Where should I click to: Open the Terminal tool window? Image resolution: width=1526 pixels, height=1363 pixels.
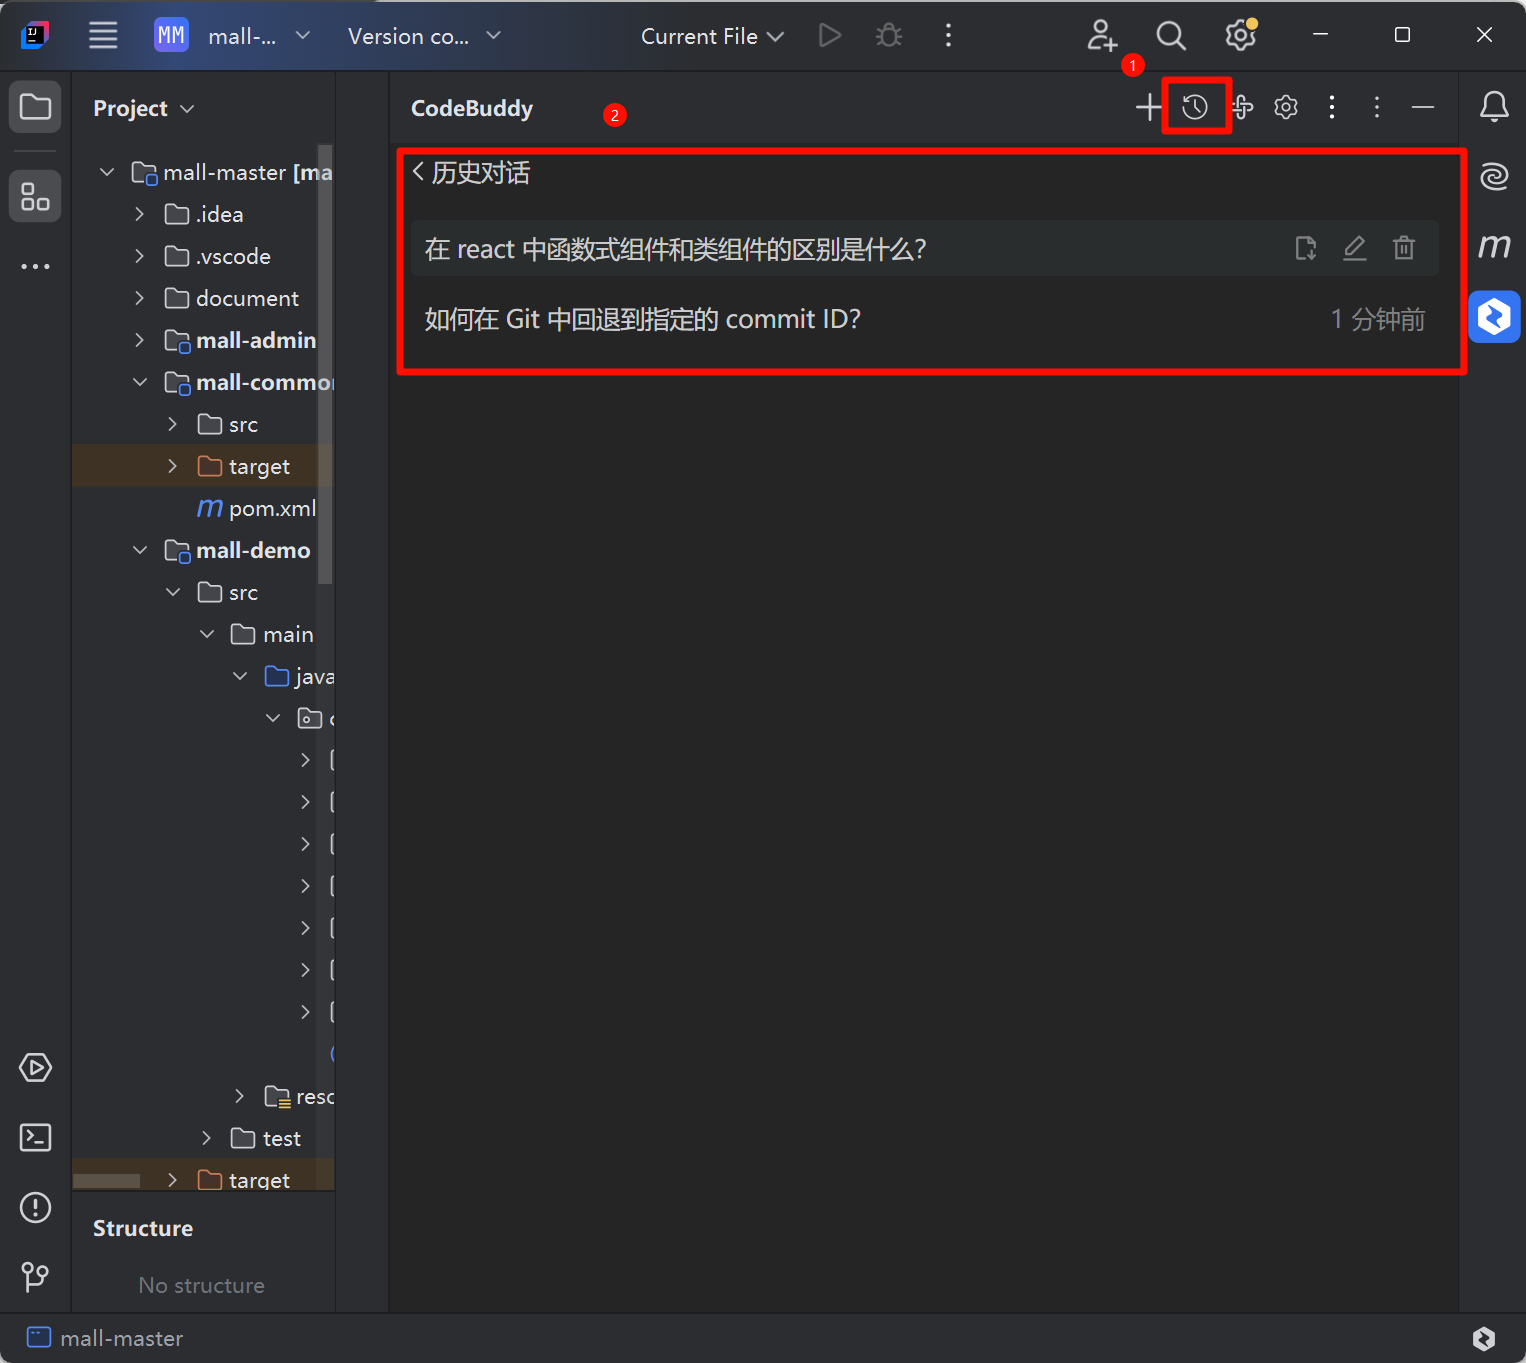click(36, 1137)
